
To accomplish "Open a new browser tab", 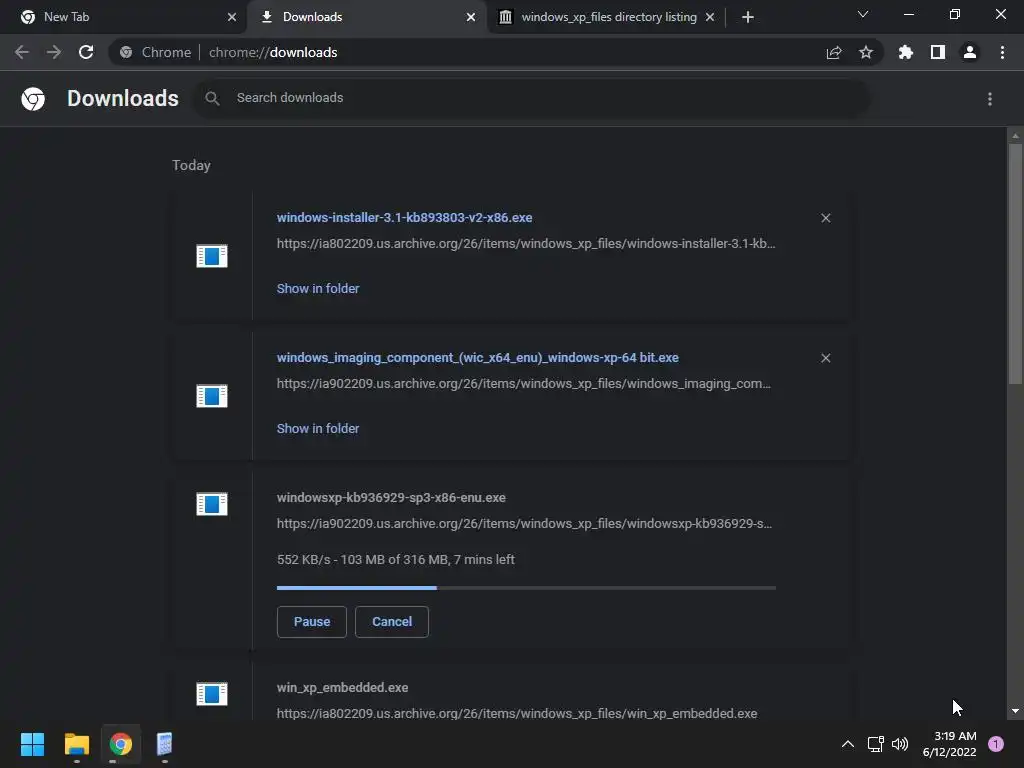I will coord(748,17).
